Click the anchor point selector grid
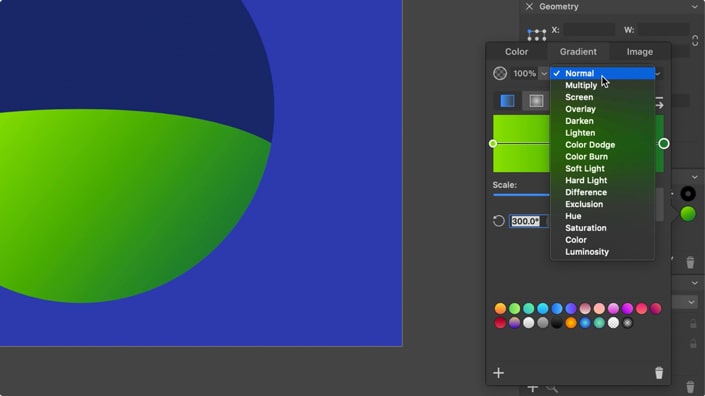Viewport: 705px width, 396px height. 537,34
